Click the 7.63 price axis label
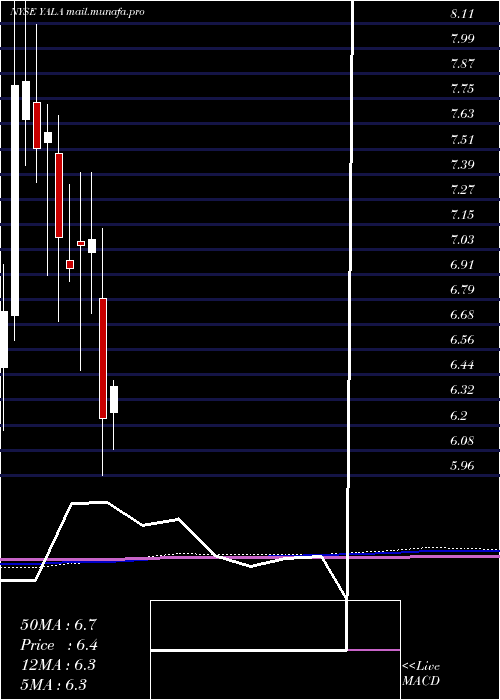500x700 pixels. click(462, 113)
